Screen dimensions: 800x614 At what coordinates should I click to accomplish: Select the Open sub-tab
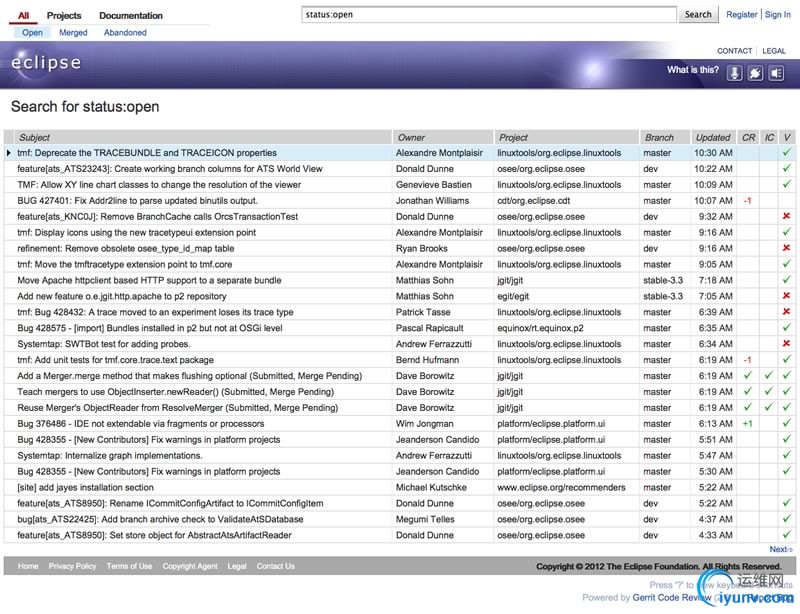32,32
